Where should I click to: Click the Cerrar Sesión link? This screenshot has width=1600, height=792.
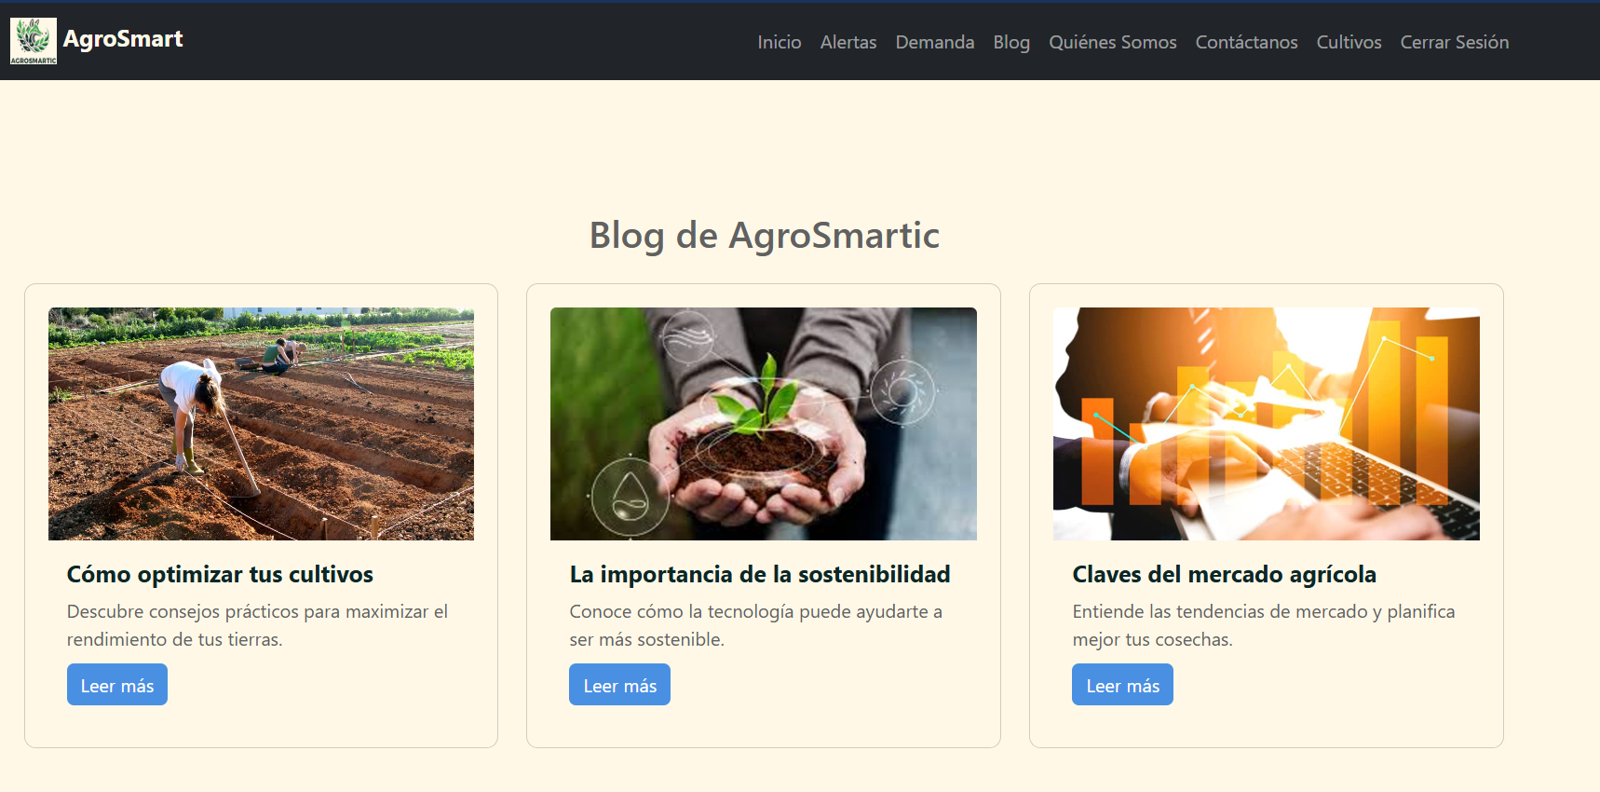pos(1454,42)
